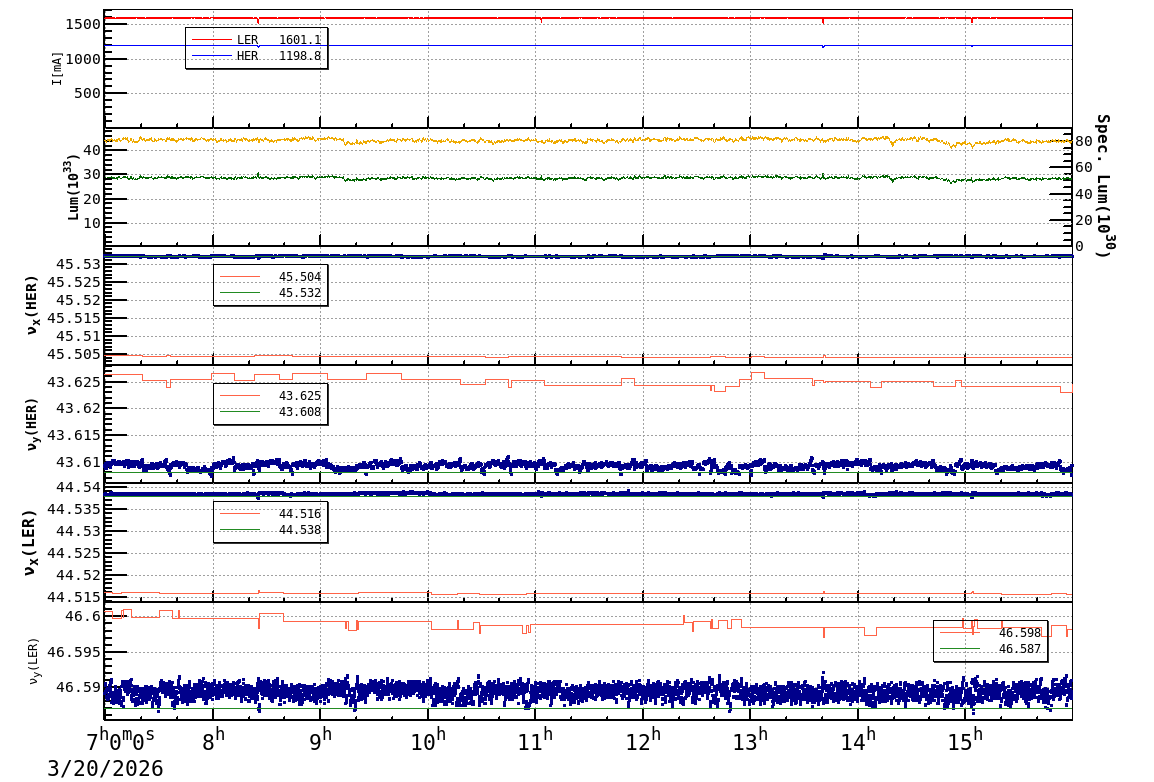Select the 13h time axis tick
Screen dimensions: 1154x782
tap(751, 742)
